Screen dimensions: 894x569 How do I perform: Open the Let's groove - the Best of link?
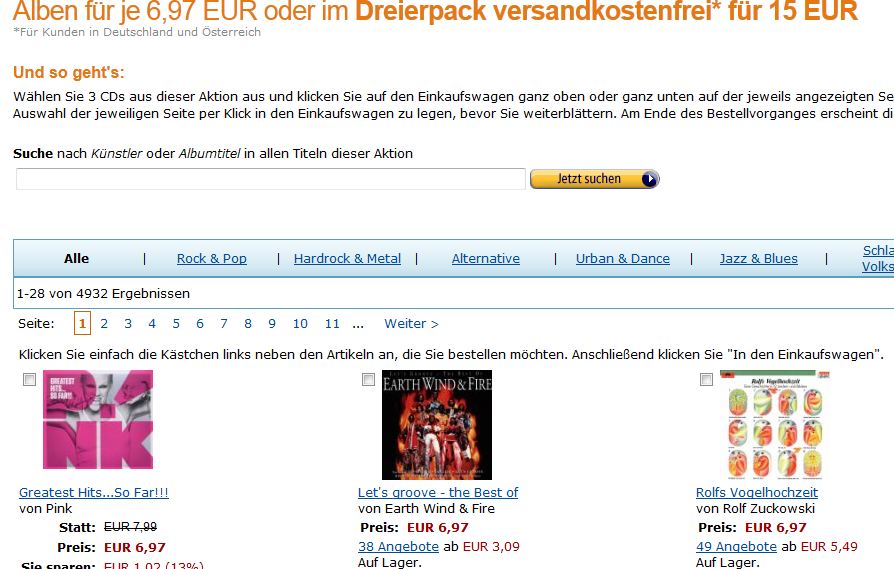click(x=438, y=493)
